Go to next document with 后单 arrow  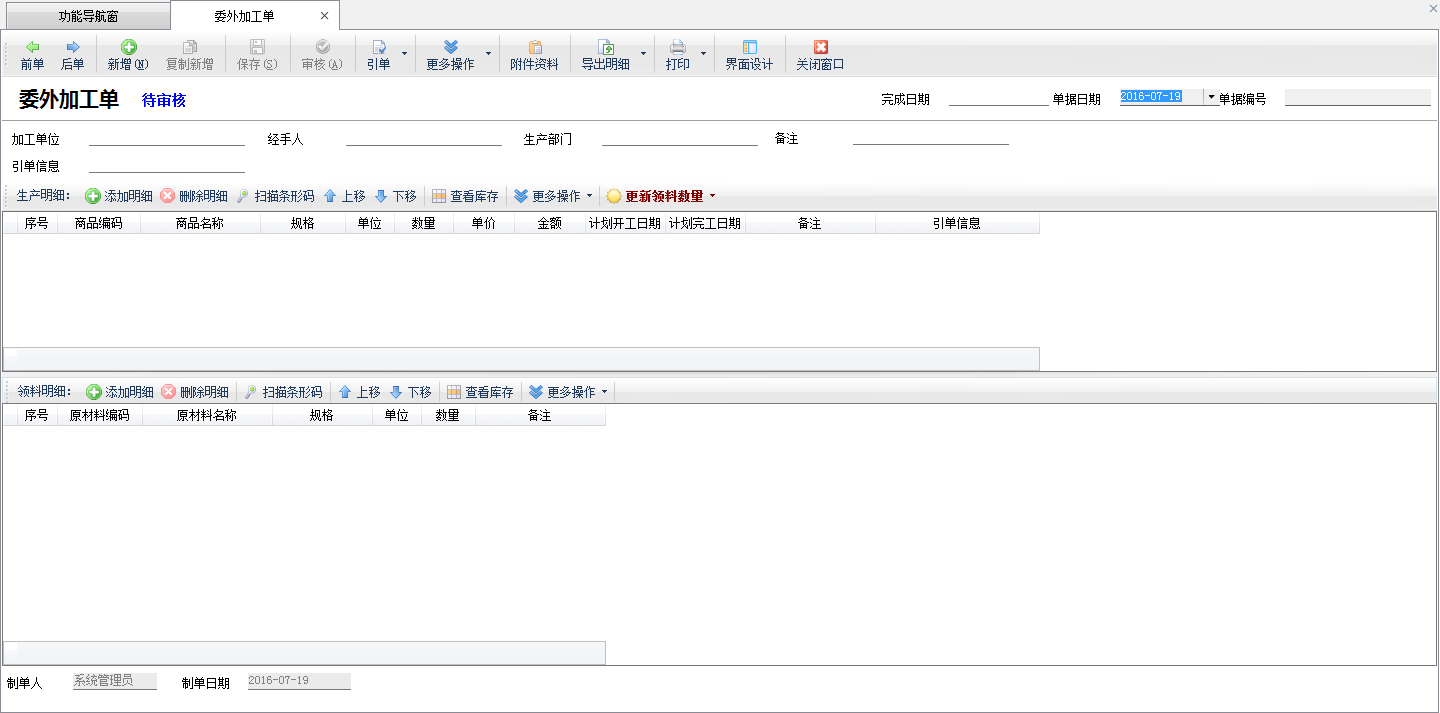click(72, 54)
